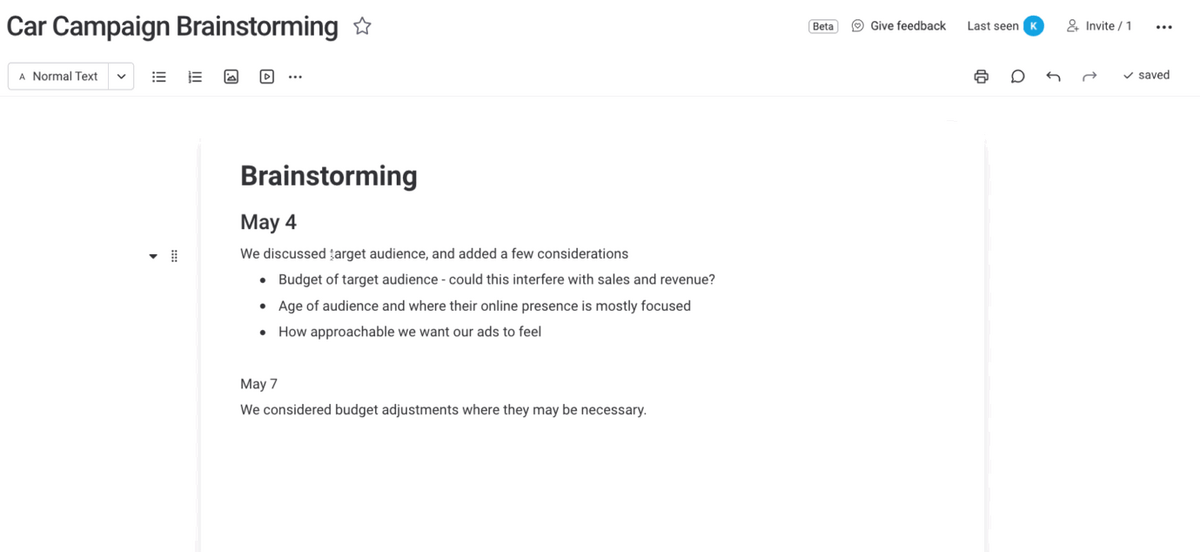This screenshot has width=1200, height=552.
Task: Open the document options menu
Action: coord(1164,27)
